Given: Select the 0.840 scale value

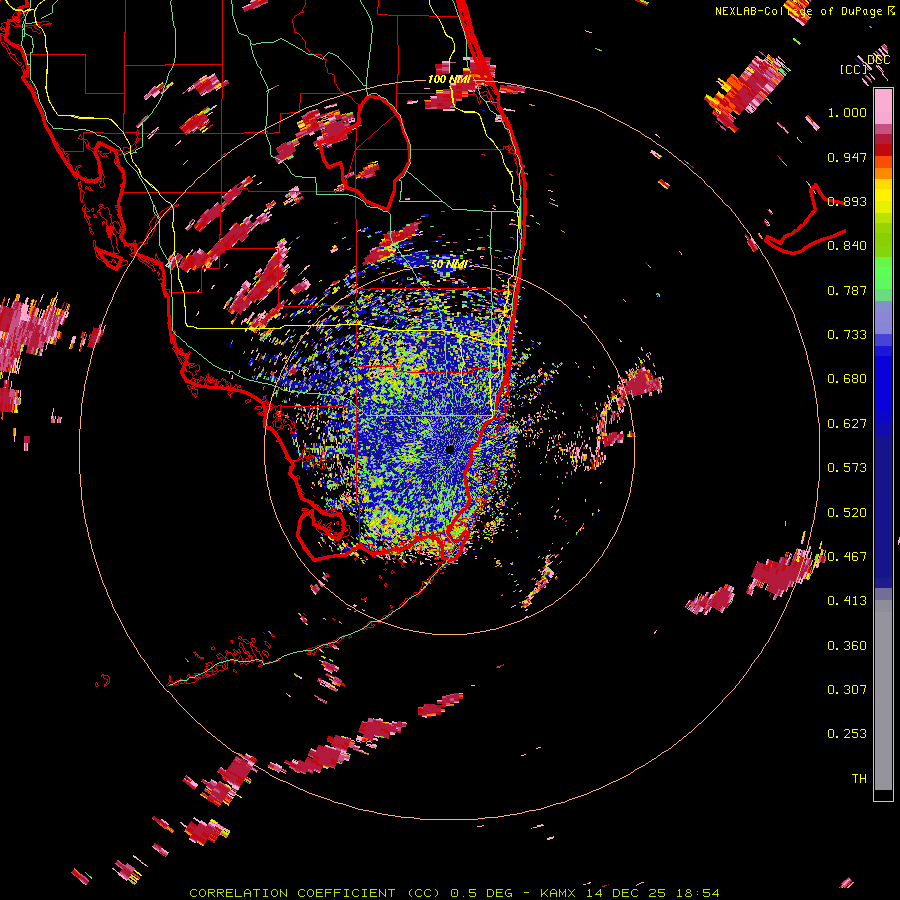Looking at the screenshot, I should 847,246.
